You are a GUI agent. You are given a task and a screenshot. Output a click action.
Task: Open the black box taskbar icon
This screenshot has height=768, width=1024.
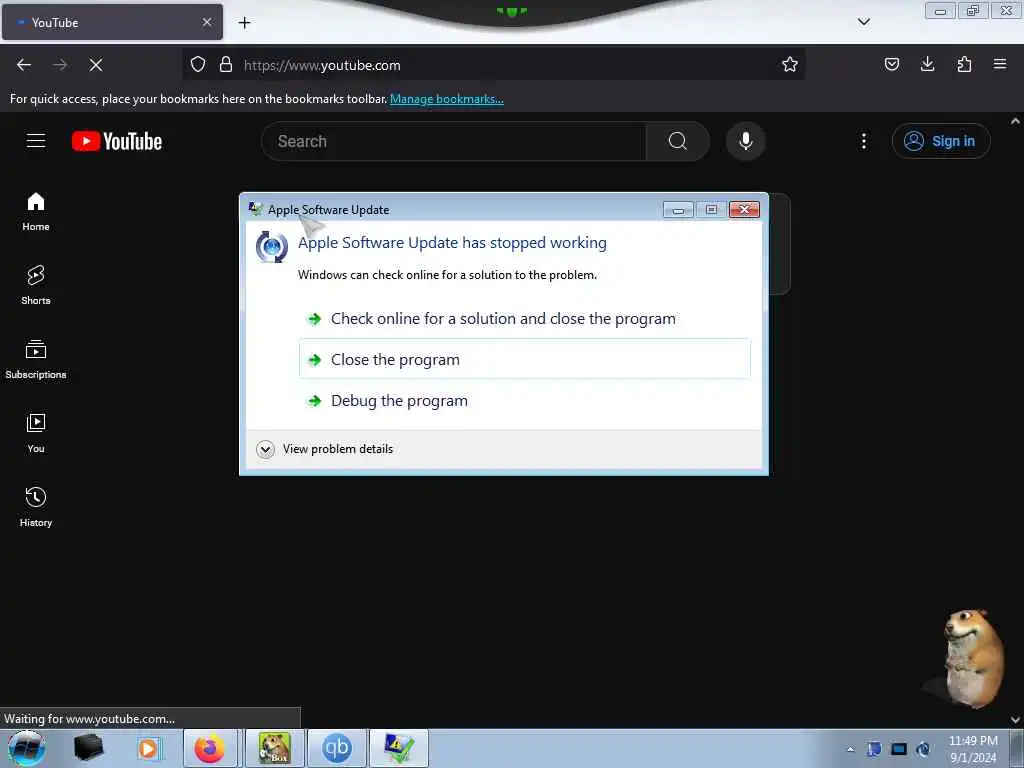88,748
